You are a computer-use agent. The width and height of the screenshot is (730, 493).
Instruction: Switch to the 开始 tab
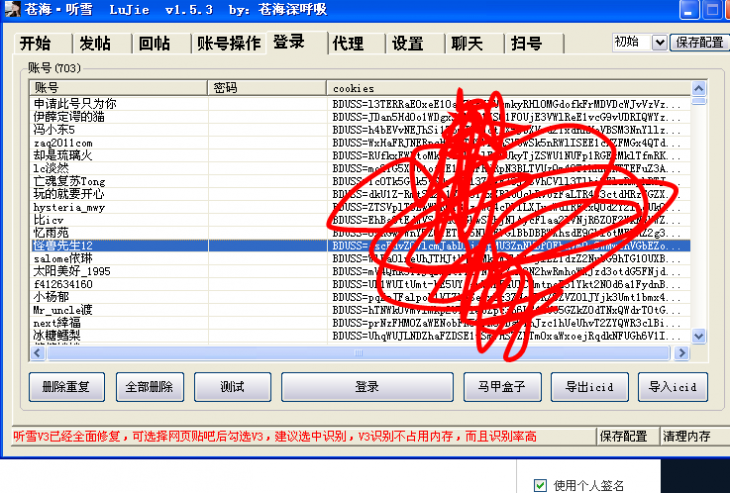pos(35,44)
